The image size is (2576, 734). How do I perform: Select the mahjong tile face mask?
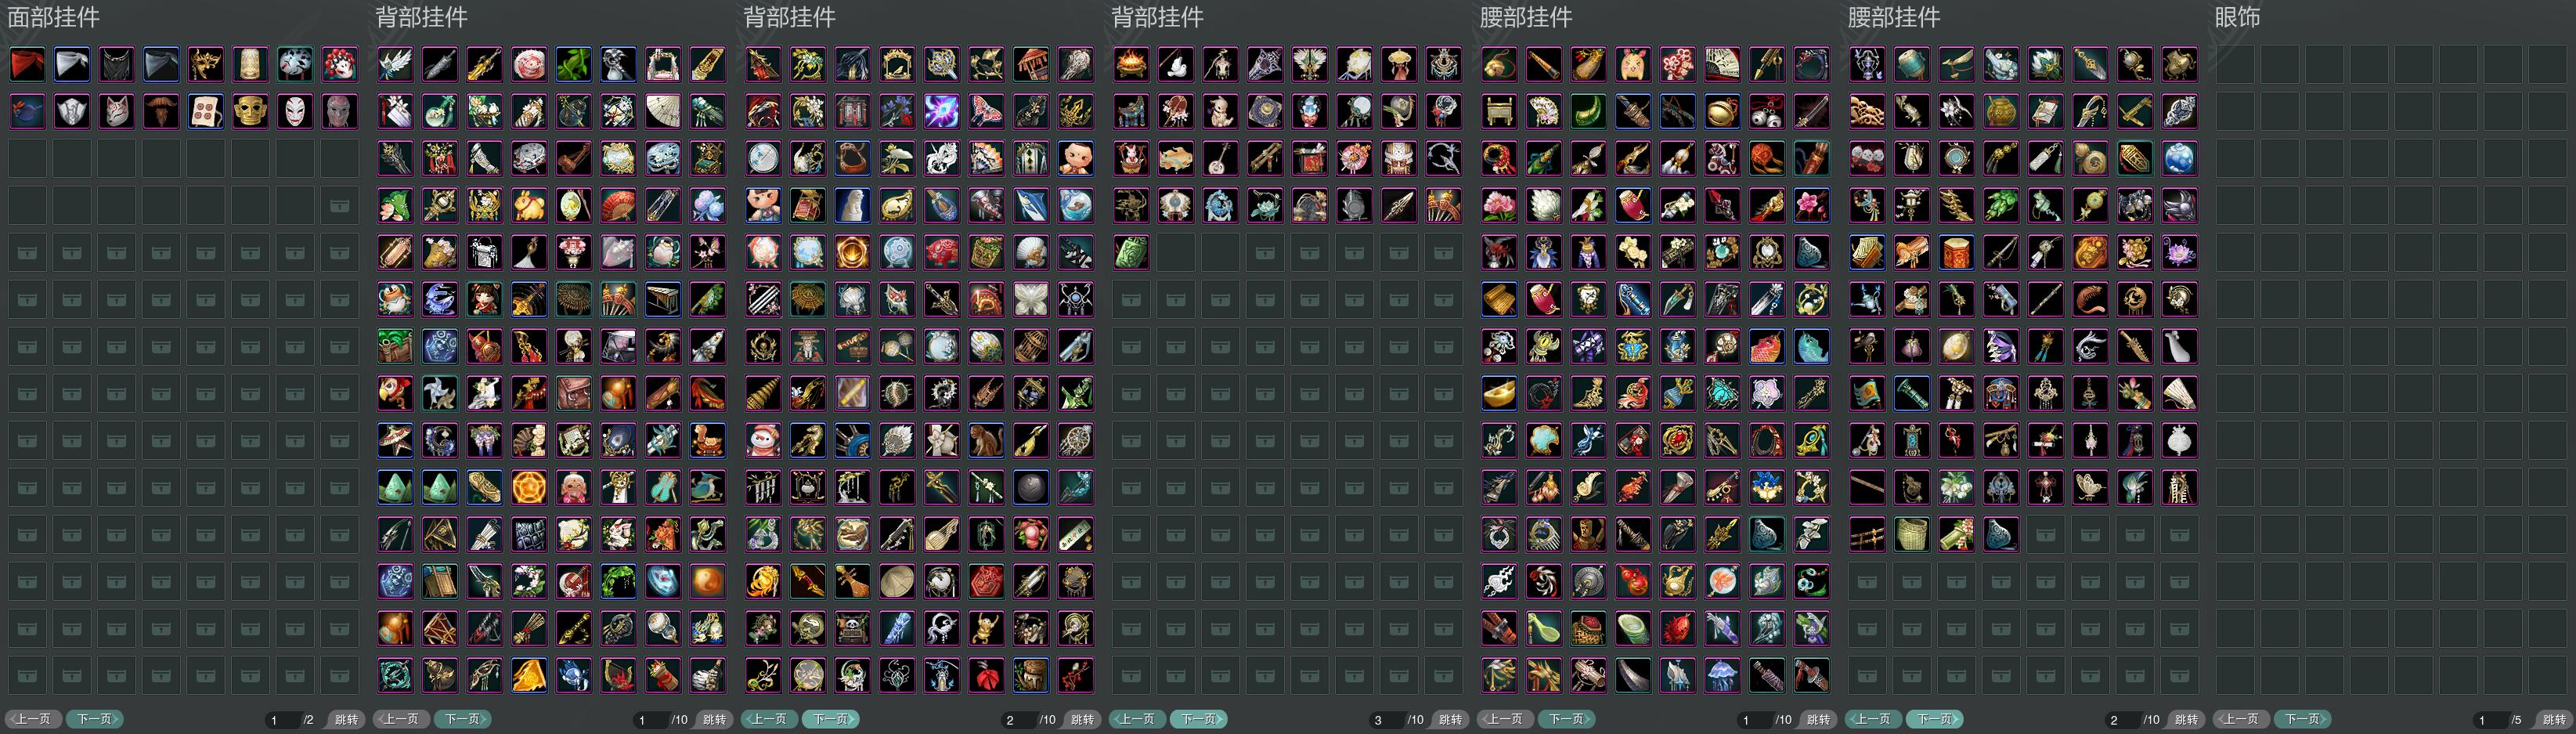(x=206, y=112)
